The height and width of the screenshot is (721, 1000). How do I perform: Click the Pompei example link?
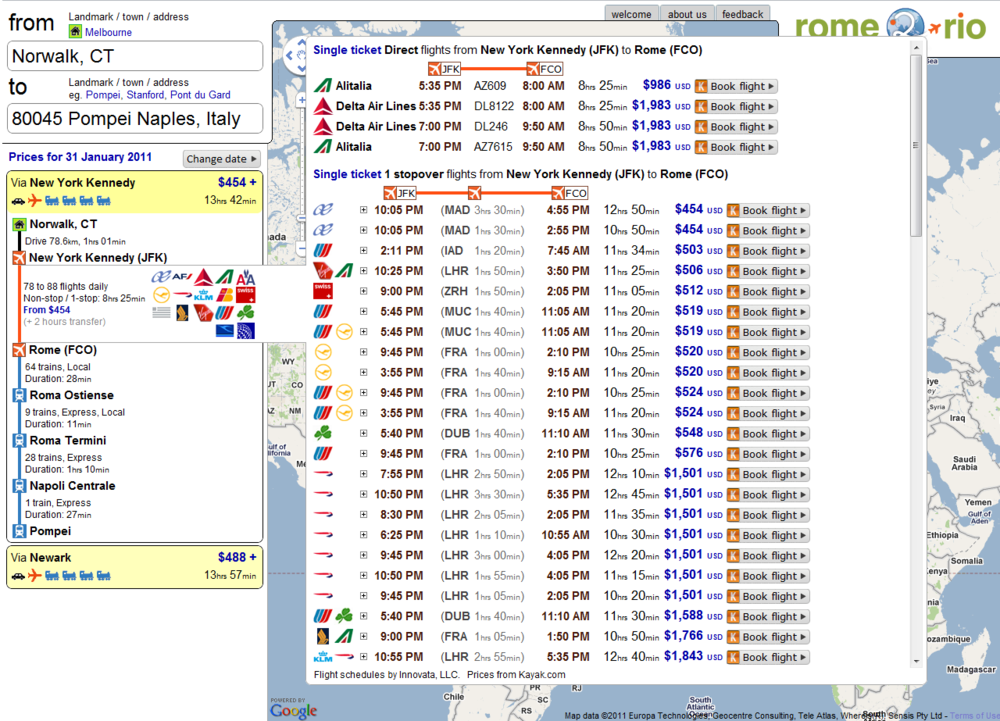pos(103,94)
